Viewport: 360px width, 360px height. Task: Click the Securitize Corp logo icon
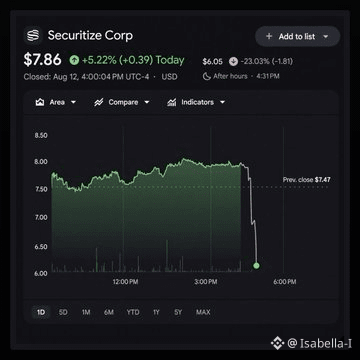coord(33,35)
